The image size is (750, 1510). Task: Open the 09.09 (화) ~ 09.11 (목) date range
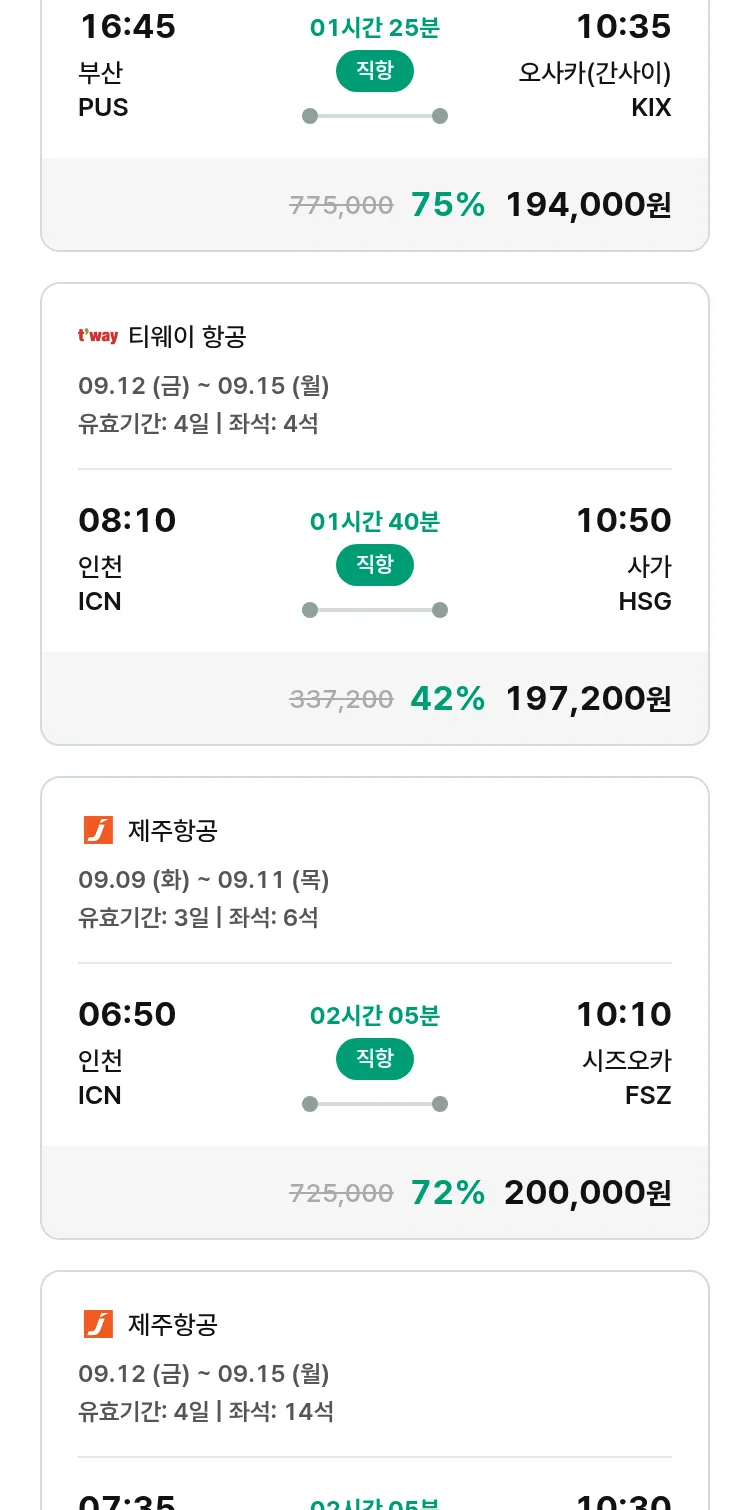point(204,880)
